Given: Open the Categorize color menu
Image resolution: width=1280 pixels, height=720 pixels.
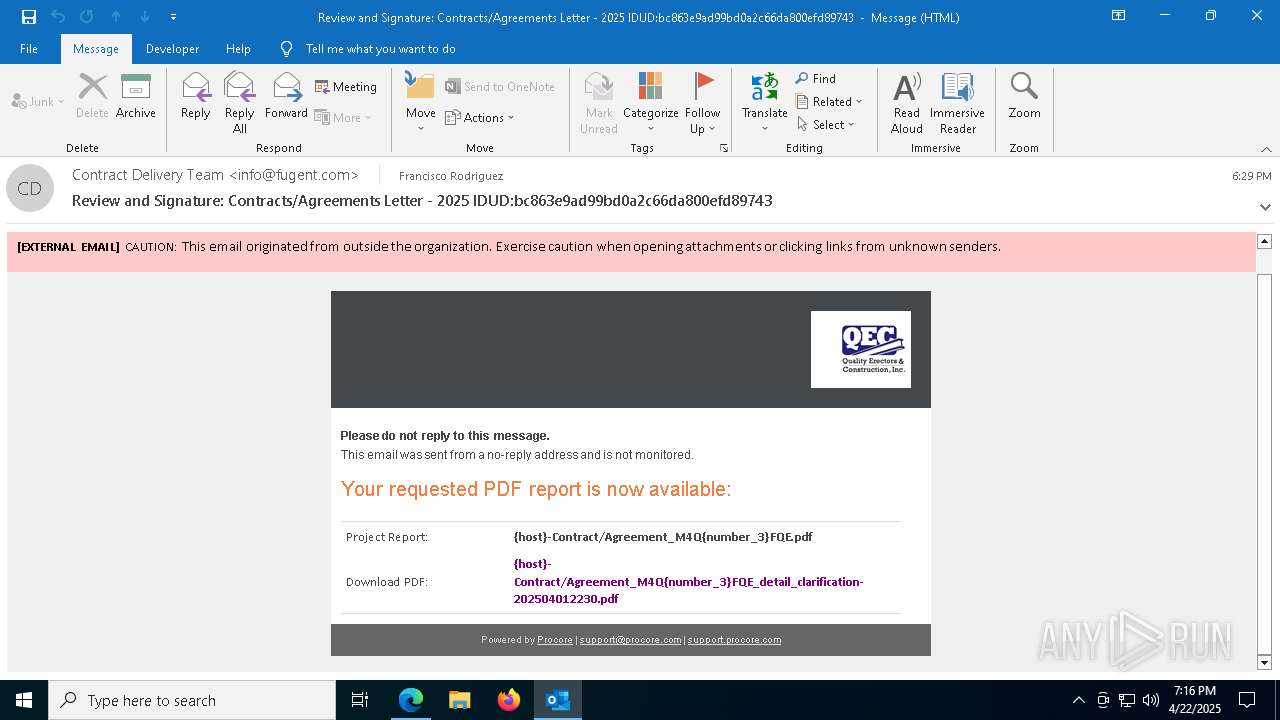Looking at the screenshot, I should pyautogui.click(x=651, y=103).
